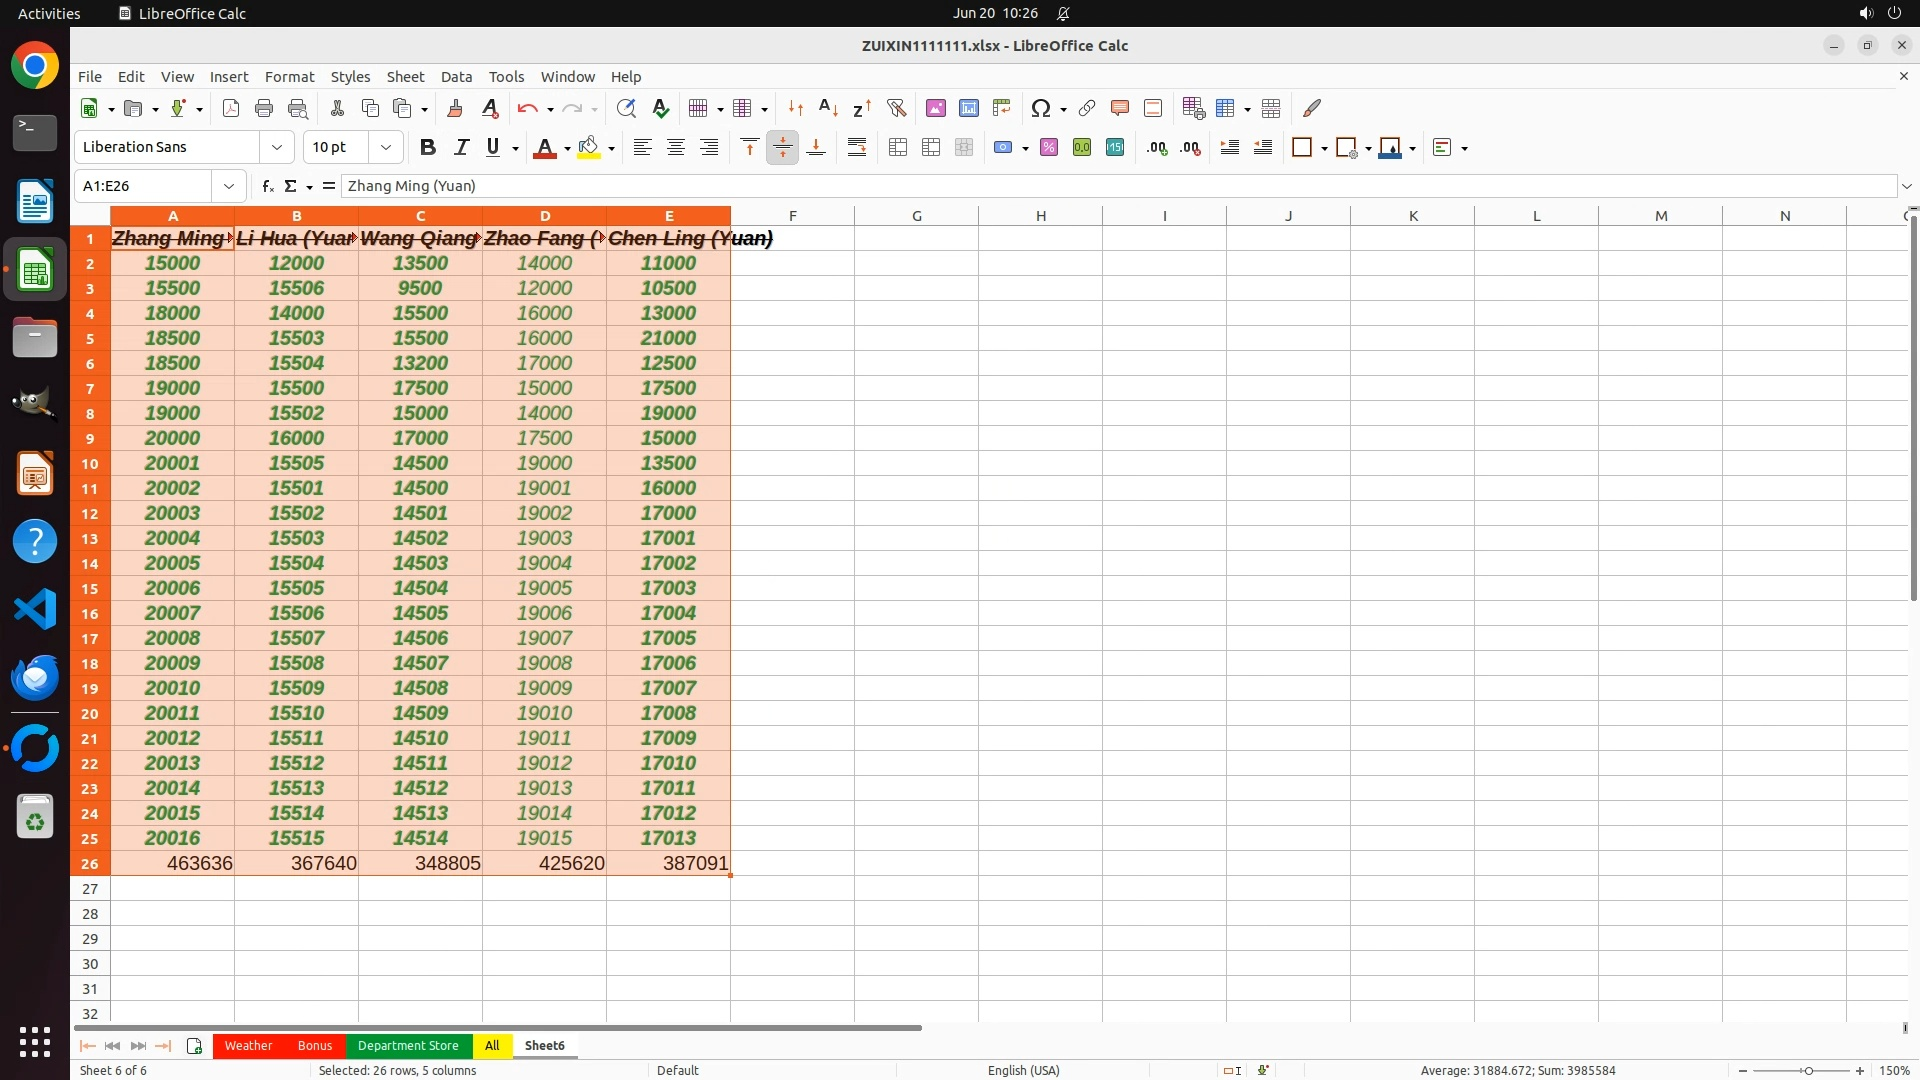Click the Sort Ascending icon
Screen dimensions: 1920x1080
(828, 108)
